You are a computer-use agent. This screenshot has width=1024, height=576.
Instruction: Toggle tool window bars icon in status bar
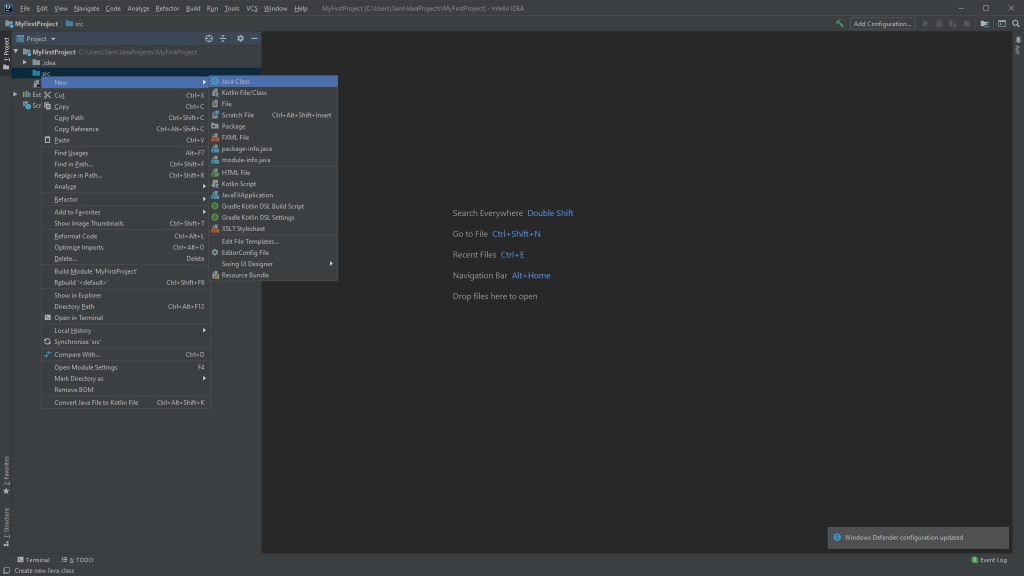pos(6,560)
